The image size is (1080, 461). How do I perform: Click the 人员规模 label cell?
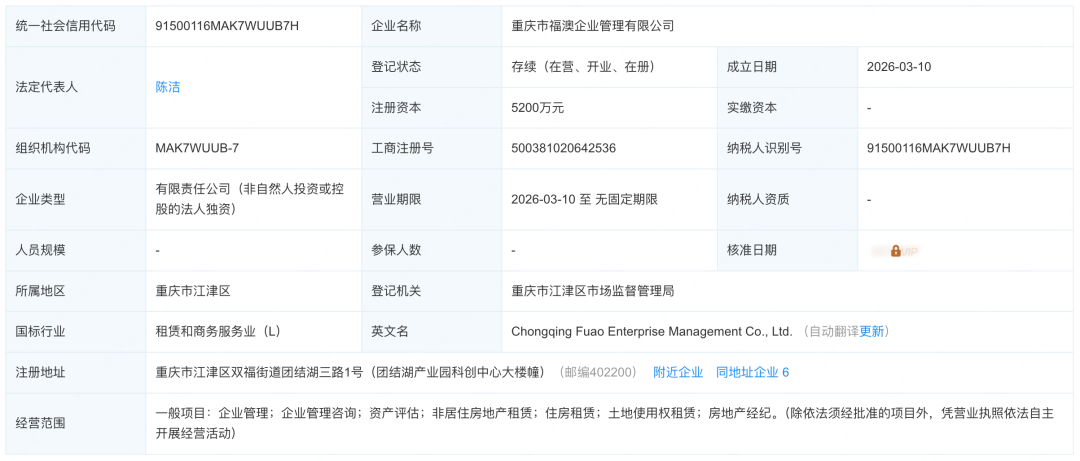click(x=76, y=250)
